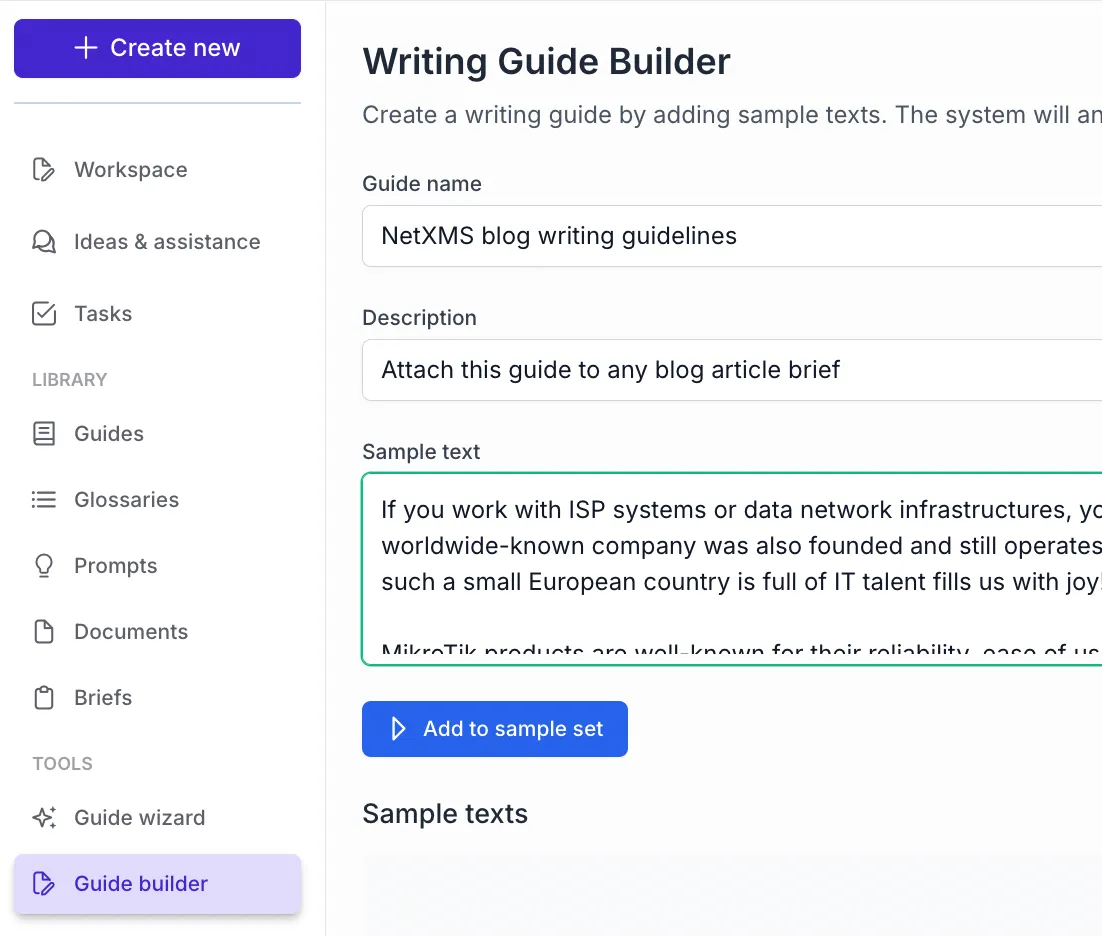Viewport: 1102px width, 936px height.
Task: Select the Briefs clipboard icon
Action: [44, 697]
